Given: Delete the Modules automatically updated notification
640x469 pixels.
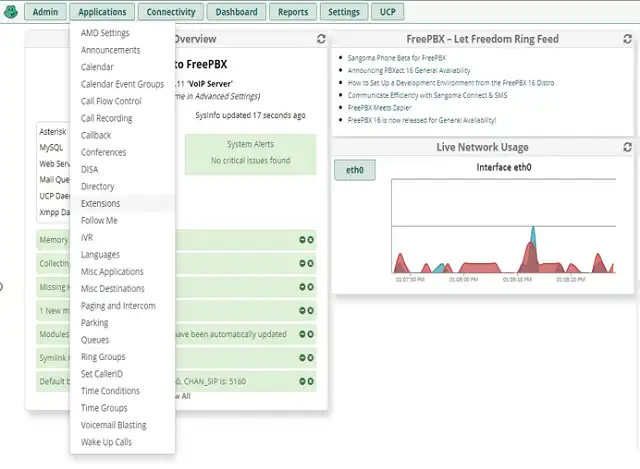Looking at the screenshot, I should 310,334.
